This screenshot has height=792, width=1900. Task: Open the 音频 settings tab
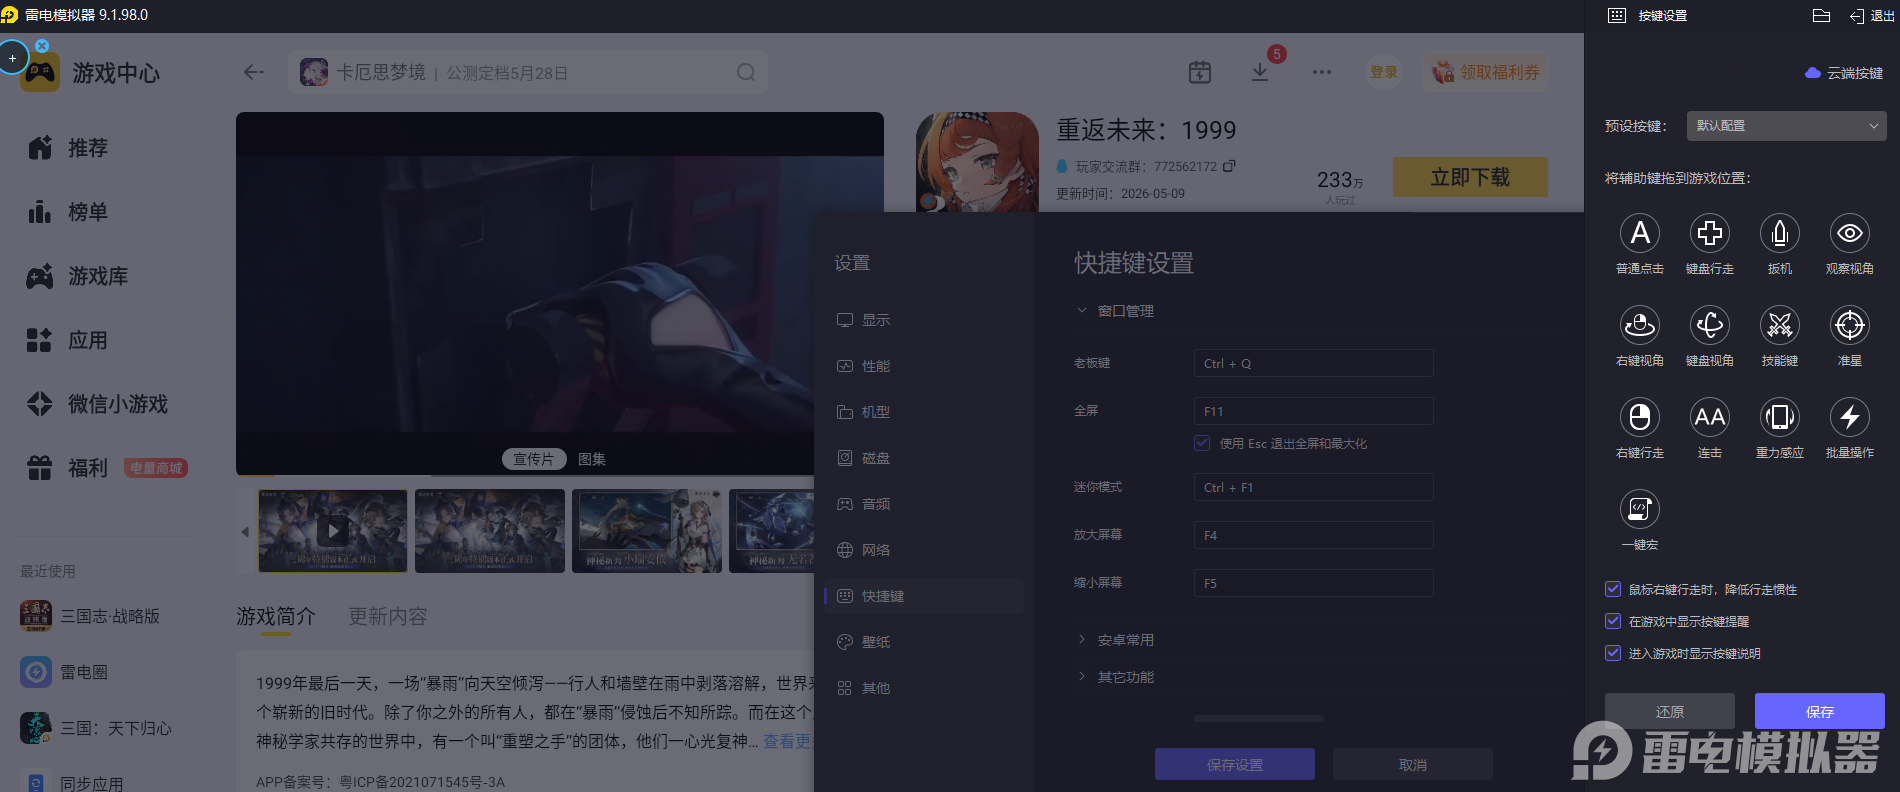tap(924, 504)
